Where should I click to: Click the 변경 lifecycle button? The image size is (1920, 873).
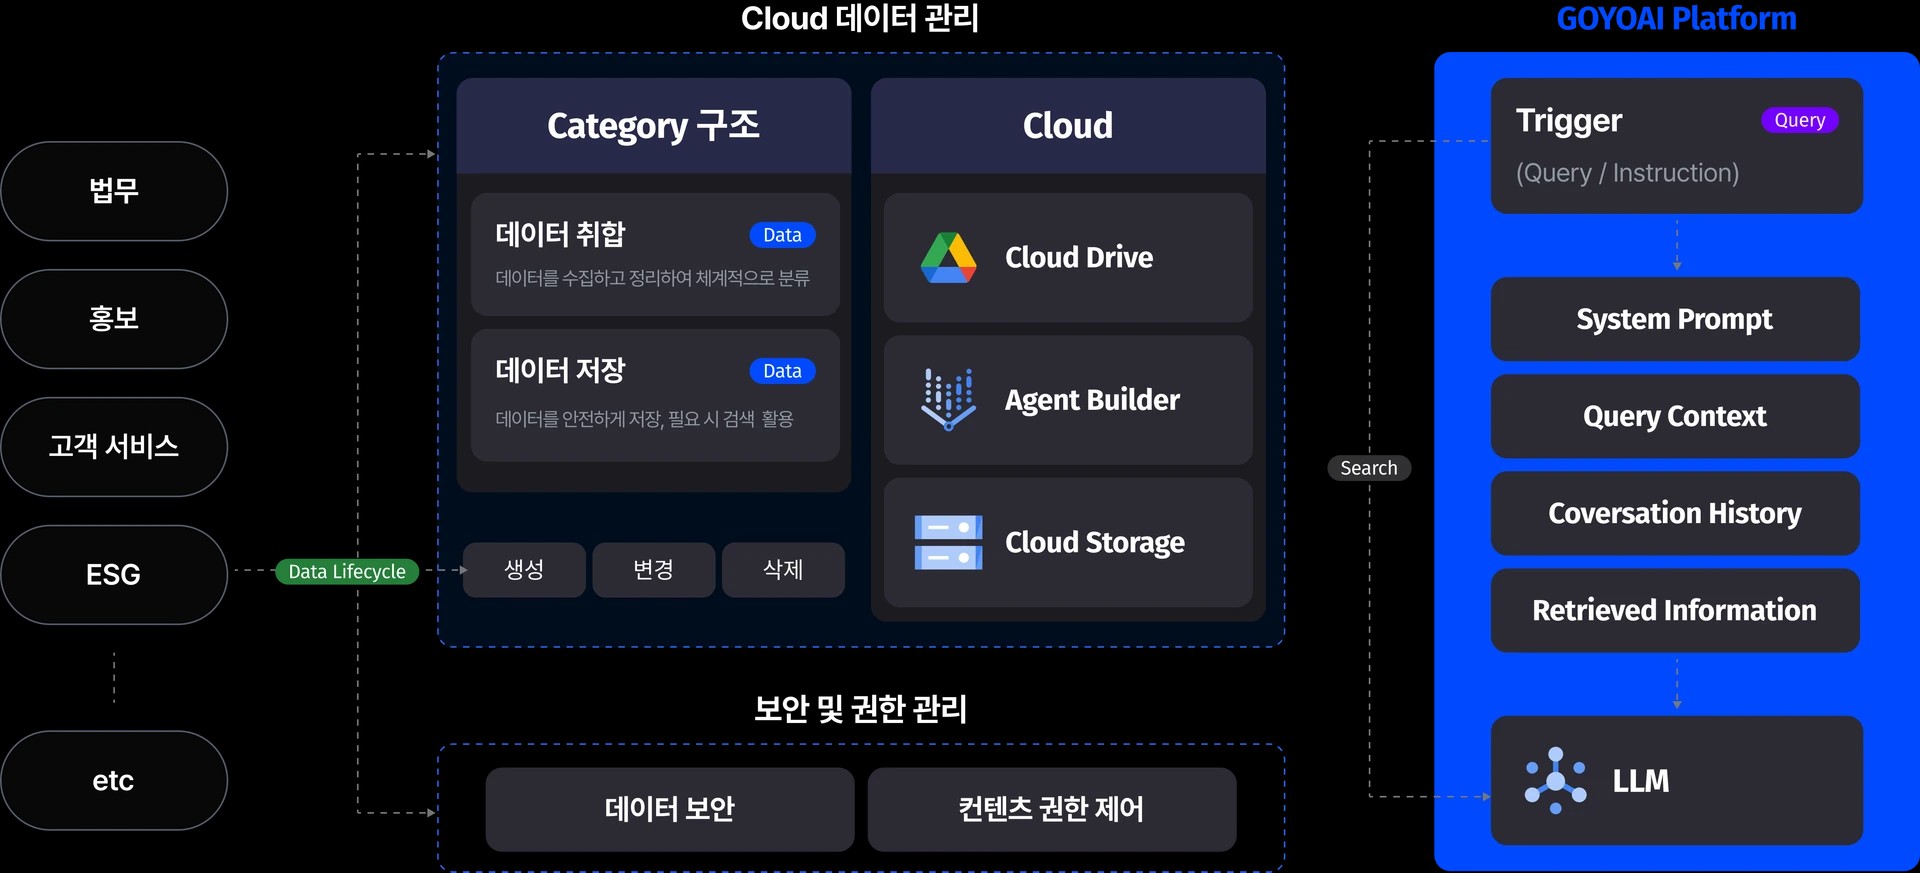coord(654,570)
